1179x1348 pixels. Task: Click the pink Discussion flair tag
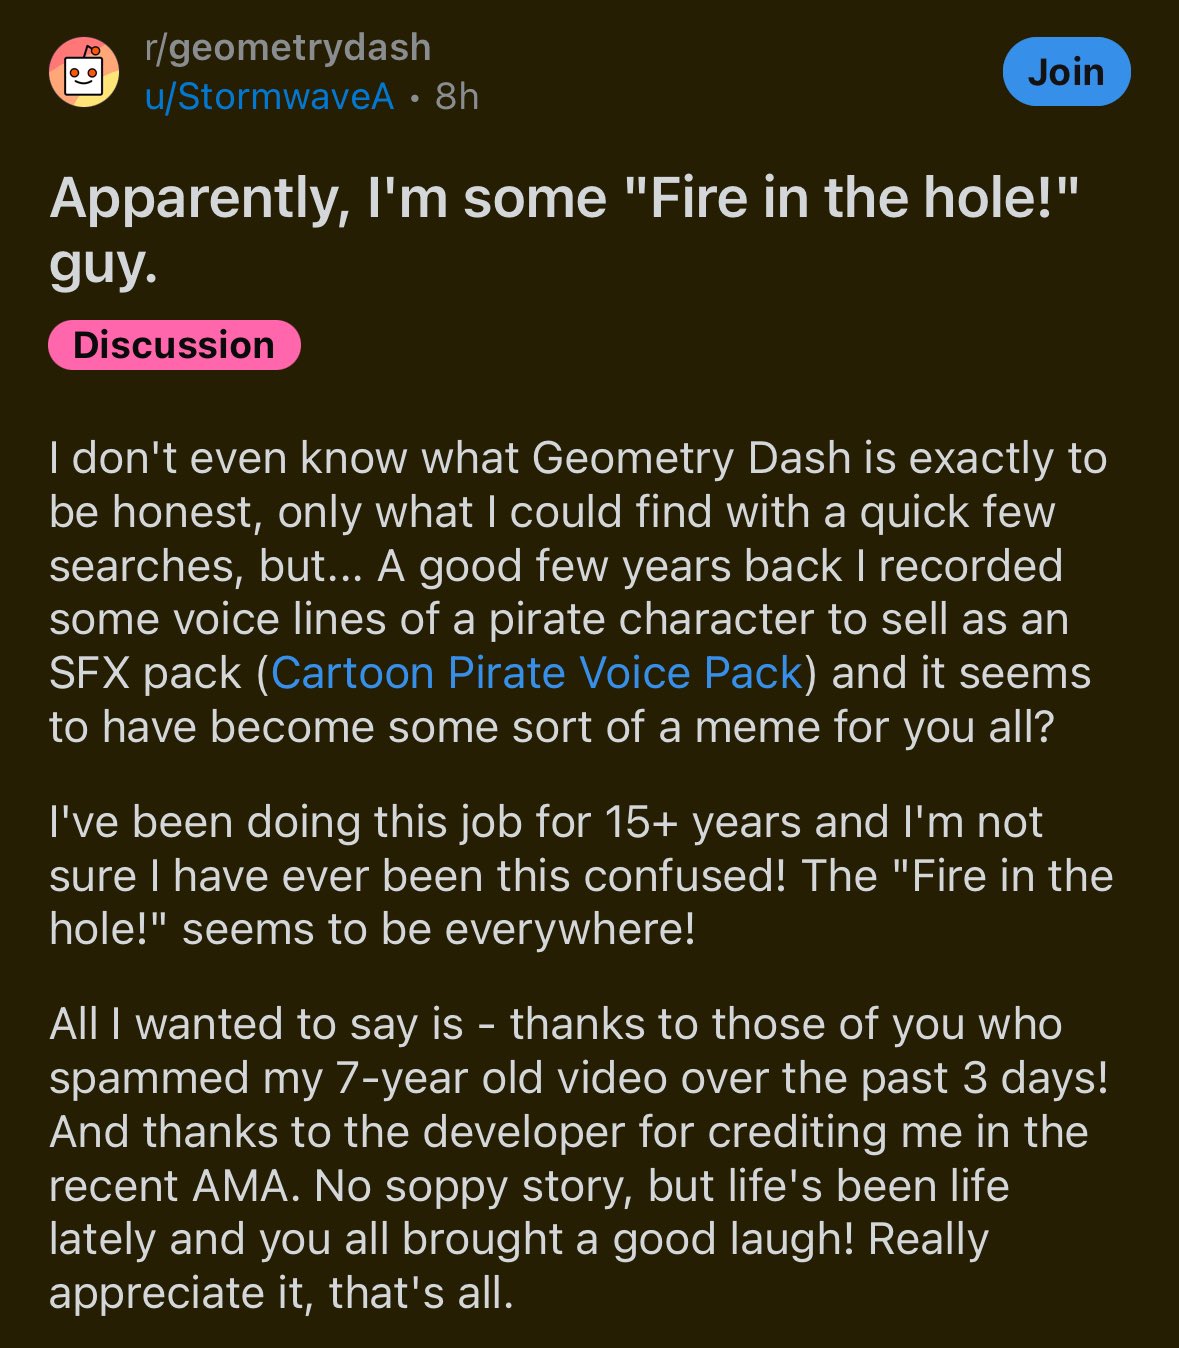pyautogui.click(x=174, y=345)
